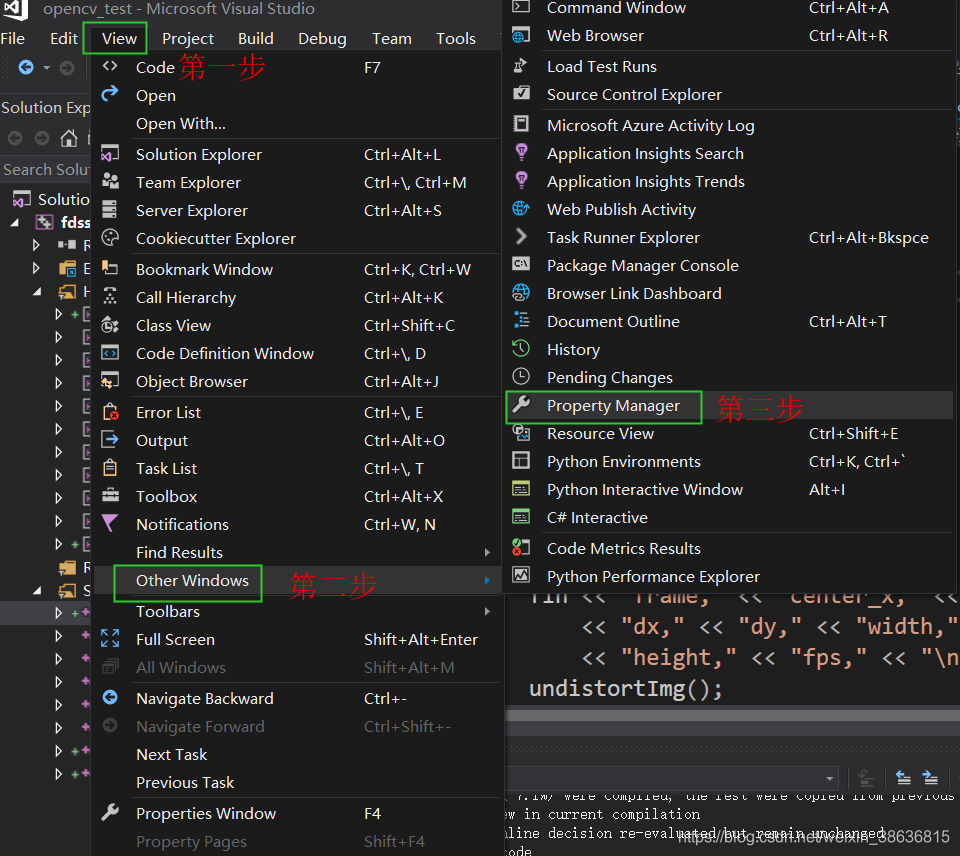Click the Cookiecutter Explorer icon
The height and width of the screenshot is (856, 960).
110,238
